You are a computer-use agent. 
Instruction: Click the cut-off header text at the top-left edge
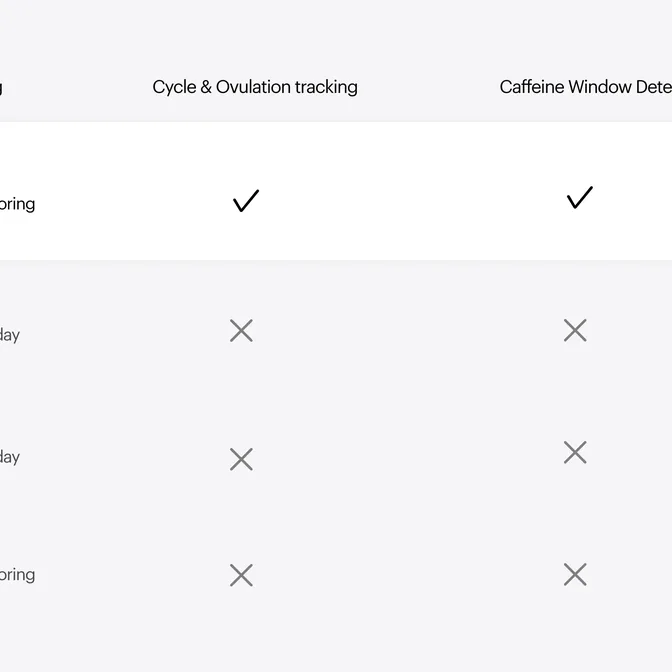[x=2, y=87]
